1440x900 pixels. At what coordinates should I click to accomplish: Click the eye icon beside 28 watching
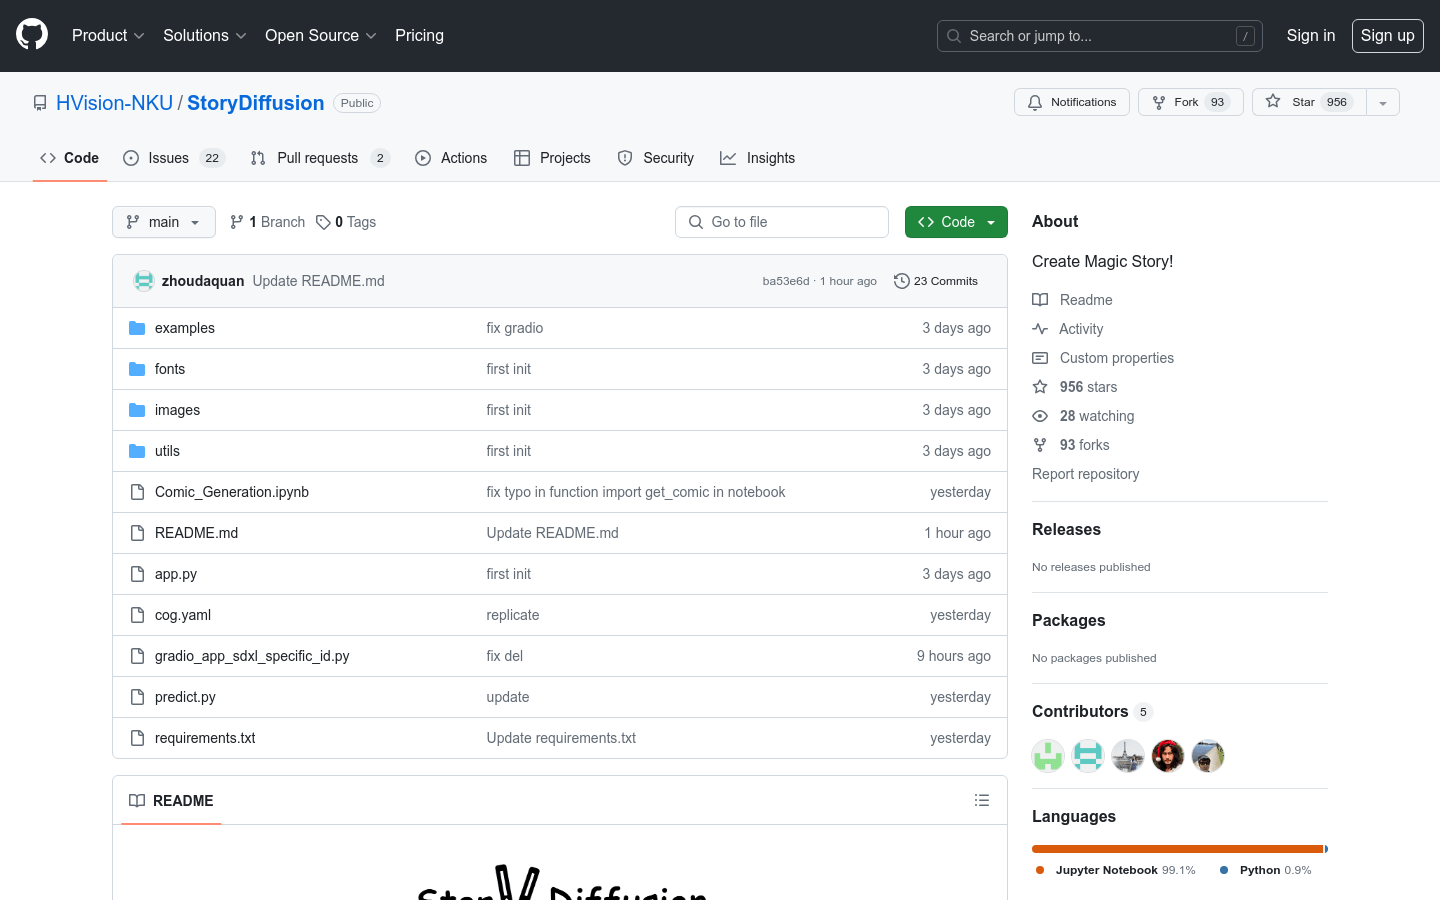(1040, 416)
